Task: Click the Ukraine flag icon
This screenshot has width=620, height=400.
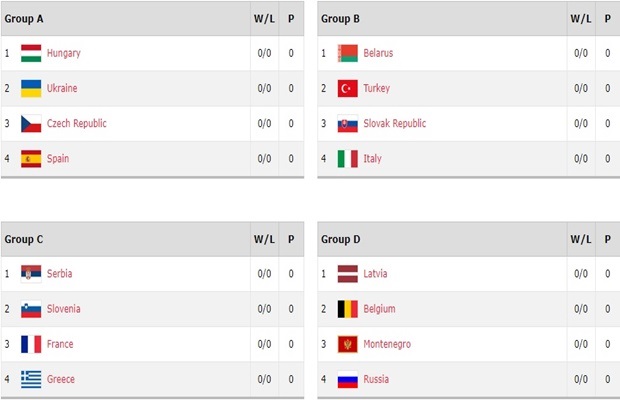Action: [x=31, y=88]
